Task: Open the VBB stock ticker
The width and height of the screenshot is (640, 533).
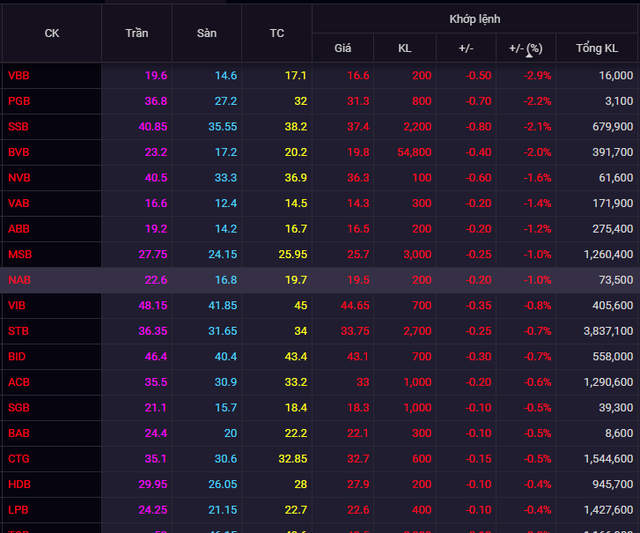Action: [19, 75]
